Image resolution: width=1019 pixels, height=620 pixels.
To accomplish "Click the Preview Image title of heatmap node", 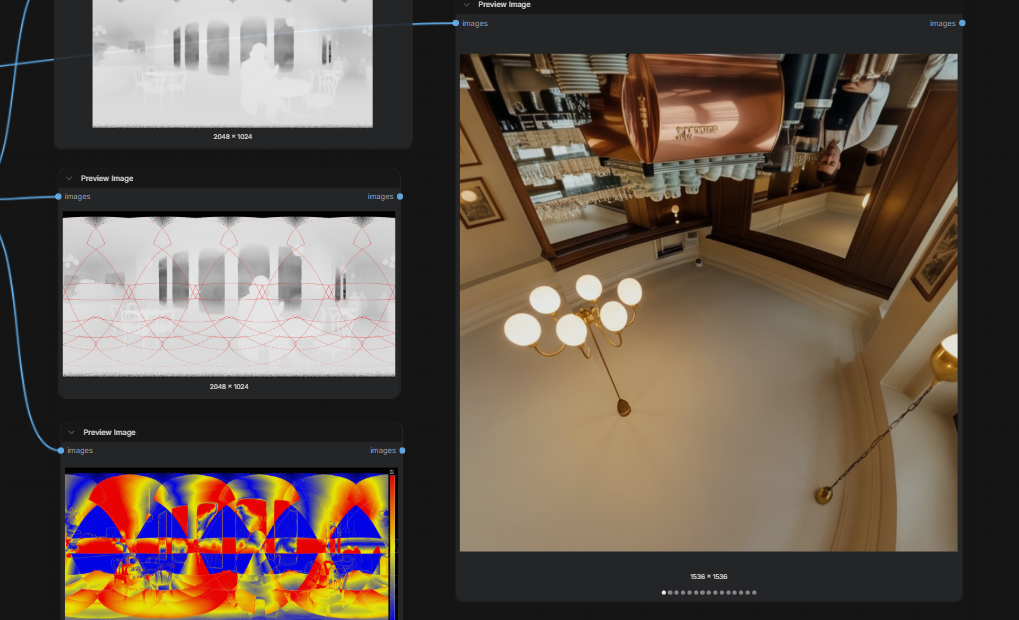I will click(109, 432).
